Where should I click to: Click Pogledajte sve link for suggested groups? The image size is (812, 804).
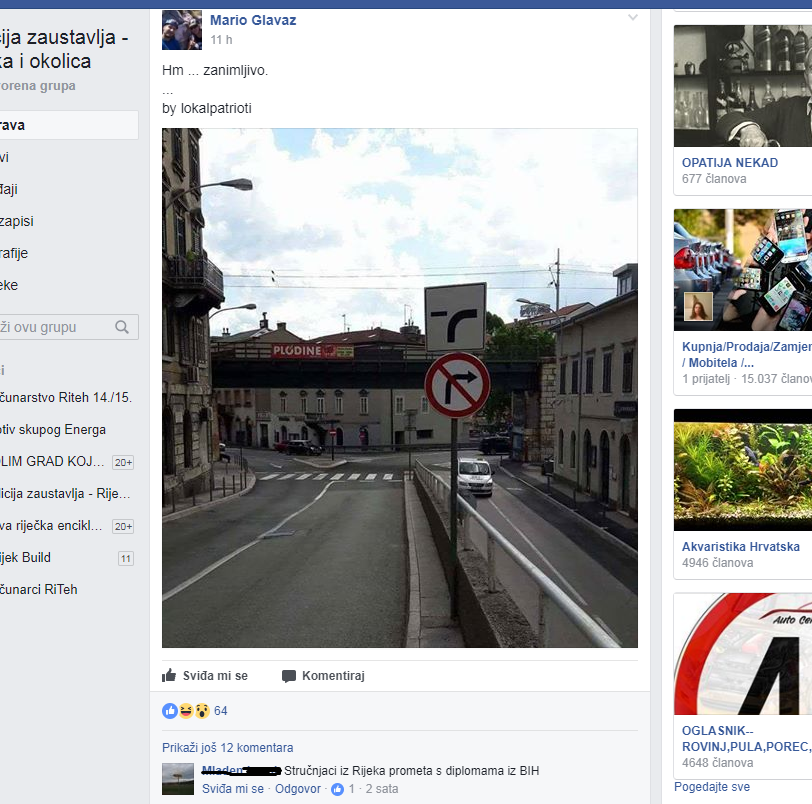(x=712, y=788)
